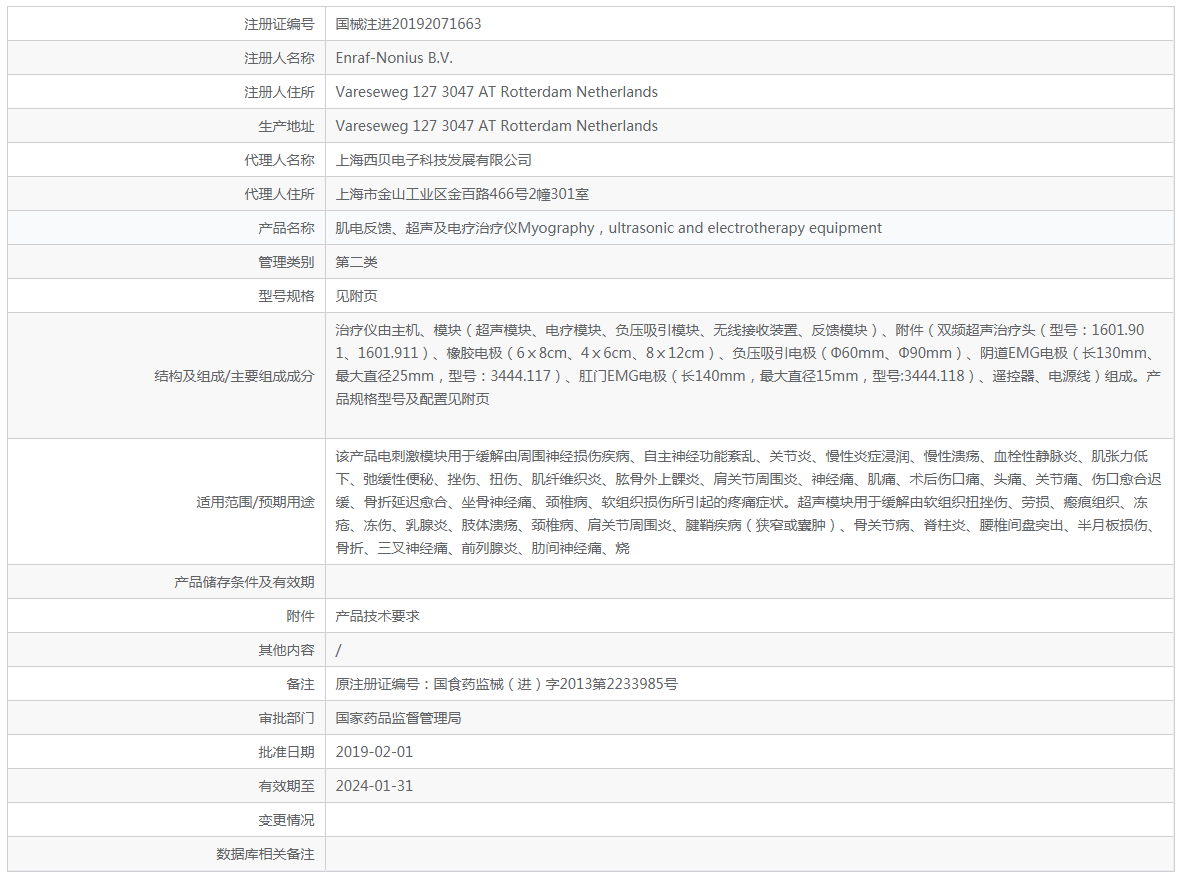Image resolution: width=1183 pixels, height=879 pixels.
Task: Select approving department 国家药品监督管理局
Action: click(398, 718)
